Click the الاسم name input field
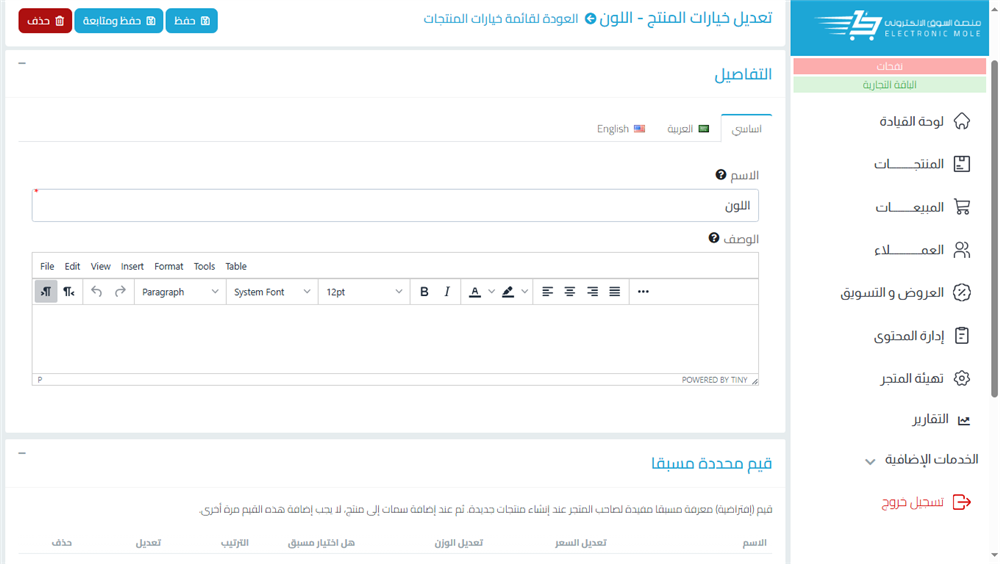Image resolution: width=1000 pixels, height=564 pixels. [x=395, y=206]
